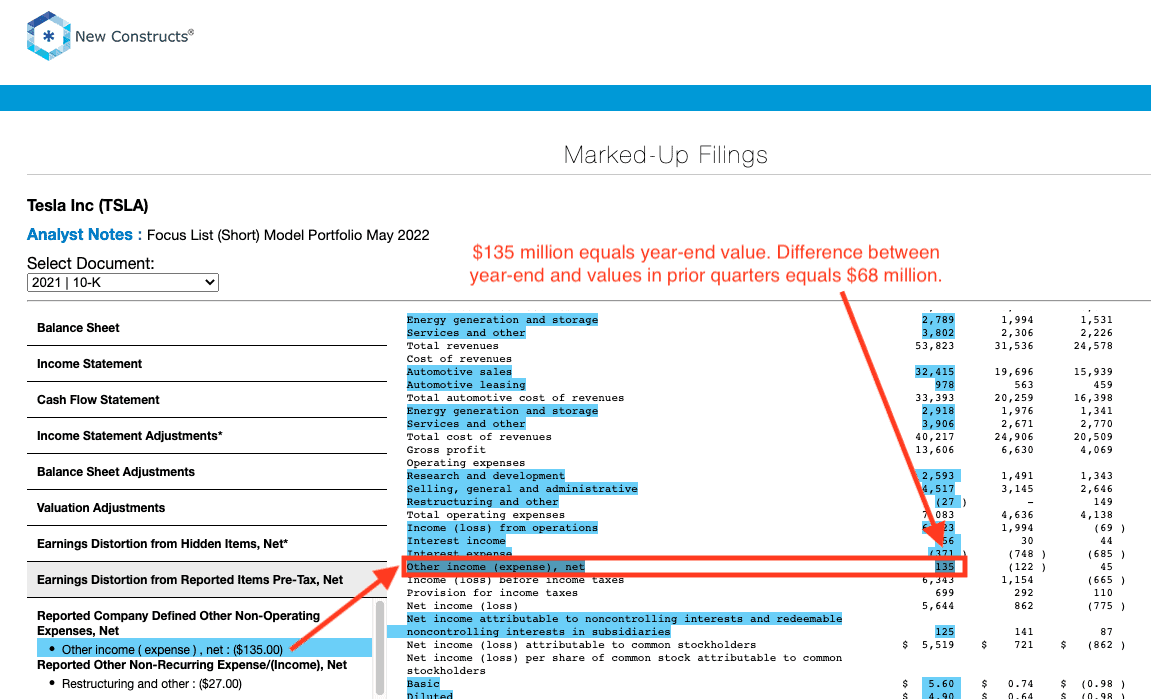1151x699 pixels.
Task: Click the highlighted 2,593 research and development value
Action: point(938,476)
